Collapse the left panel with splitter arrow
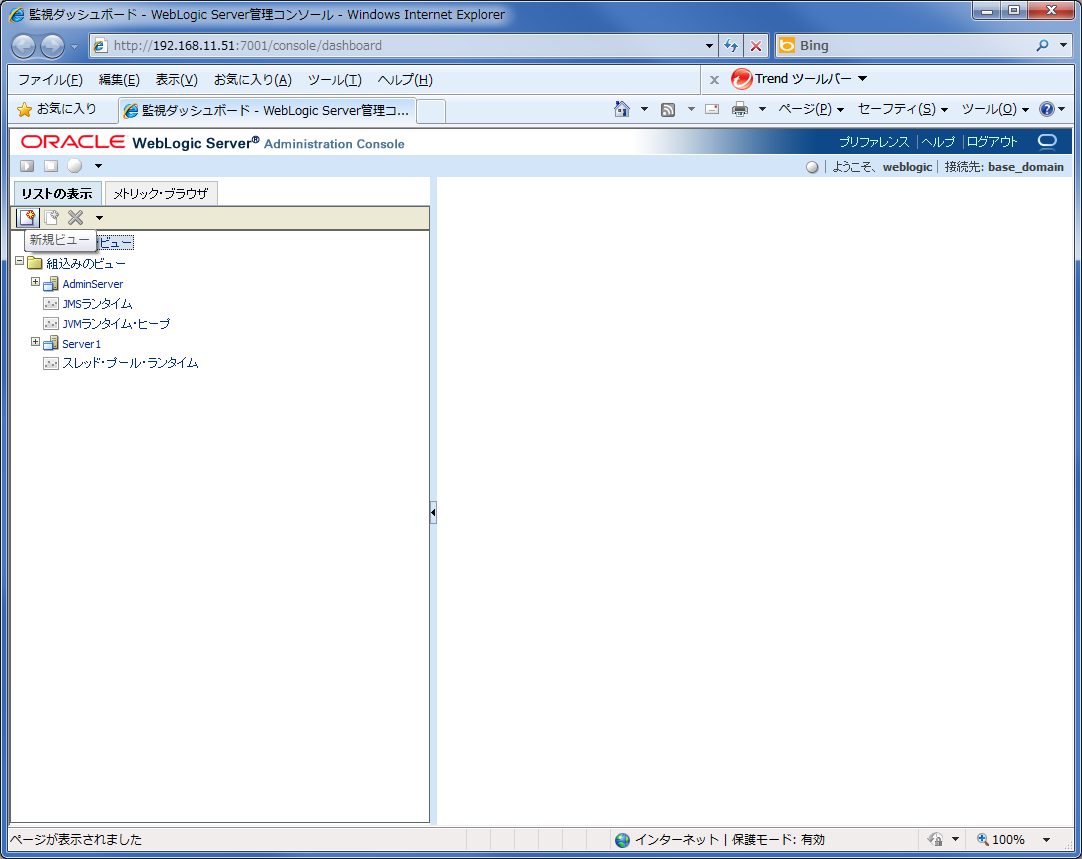This screenshot has width=1082, height=859. pos(433,513)
